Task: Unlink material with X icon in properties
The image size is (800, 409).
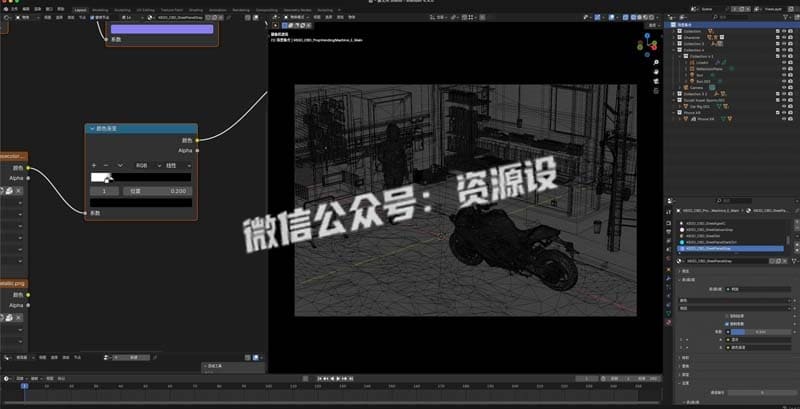Action: (784, 261)
